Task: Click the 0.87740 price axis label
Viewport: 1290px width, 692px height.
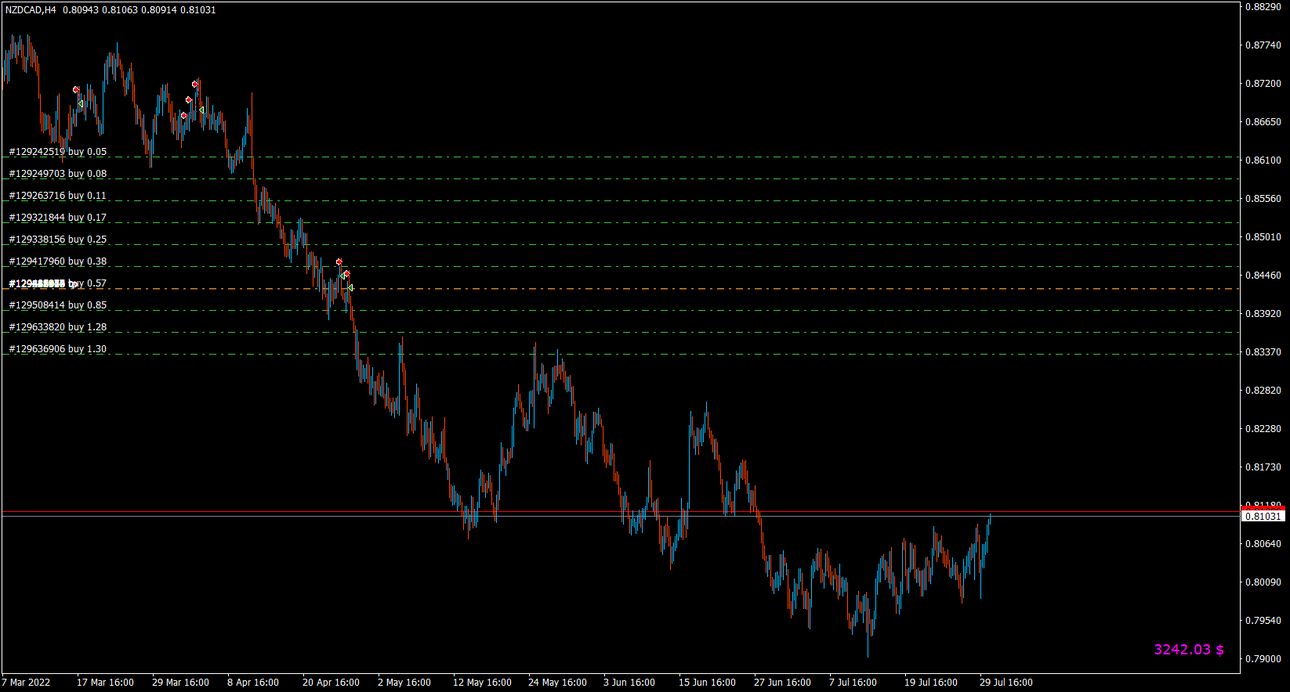Action: point(1262,46)
